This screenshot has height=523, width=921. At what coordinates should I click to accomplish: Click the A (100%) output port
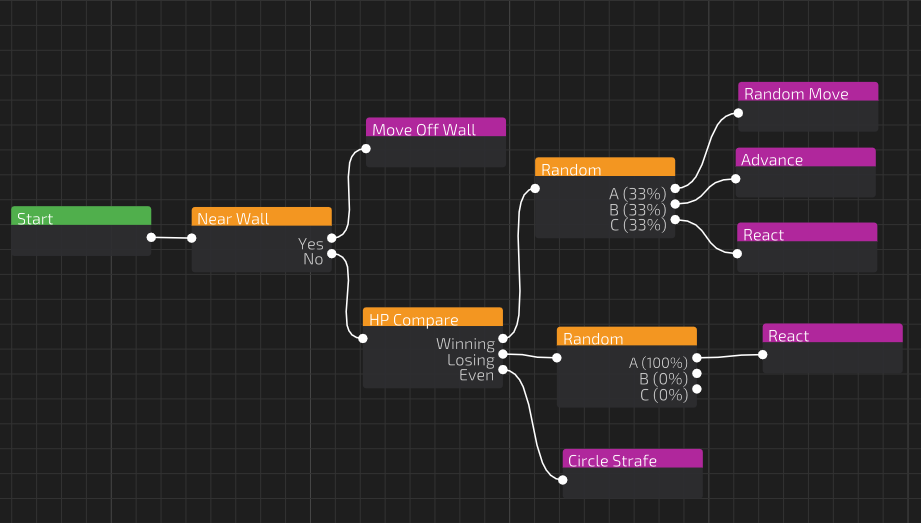(697, 357)
